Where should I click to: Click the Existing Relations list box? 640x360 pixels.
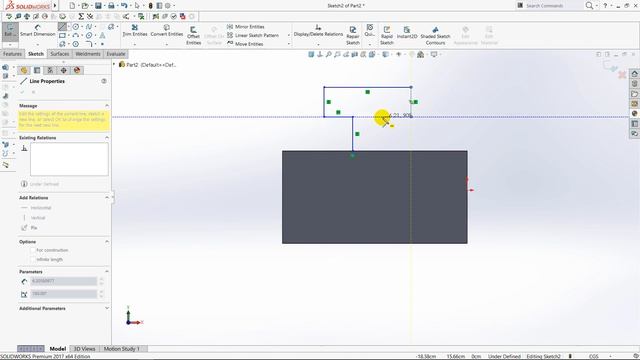click(69, 160)
